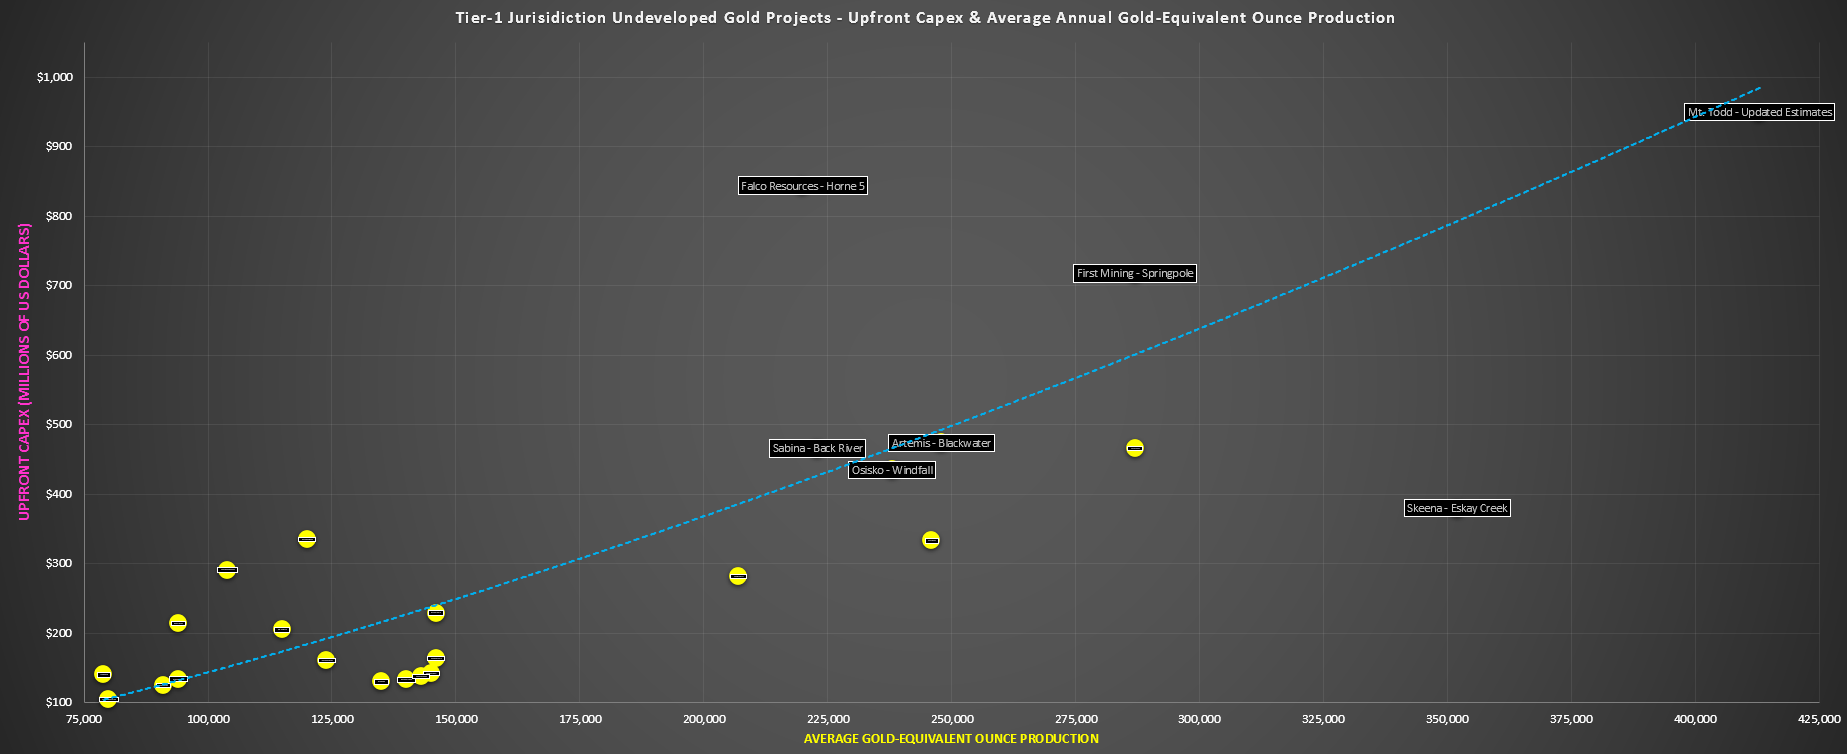Screen dimensions: 1847x754
Task: Click the $1,000 vertical axis tick label
Action: (55, 77)
